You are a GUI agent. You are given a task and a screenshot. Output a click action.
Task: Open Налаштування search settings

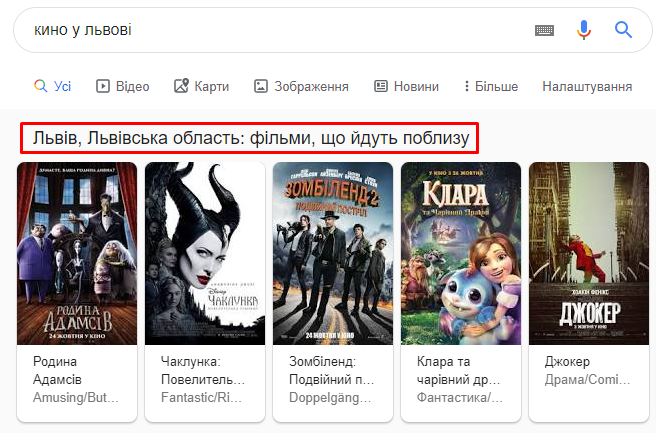coord(587,86)
